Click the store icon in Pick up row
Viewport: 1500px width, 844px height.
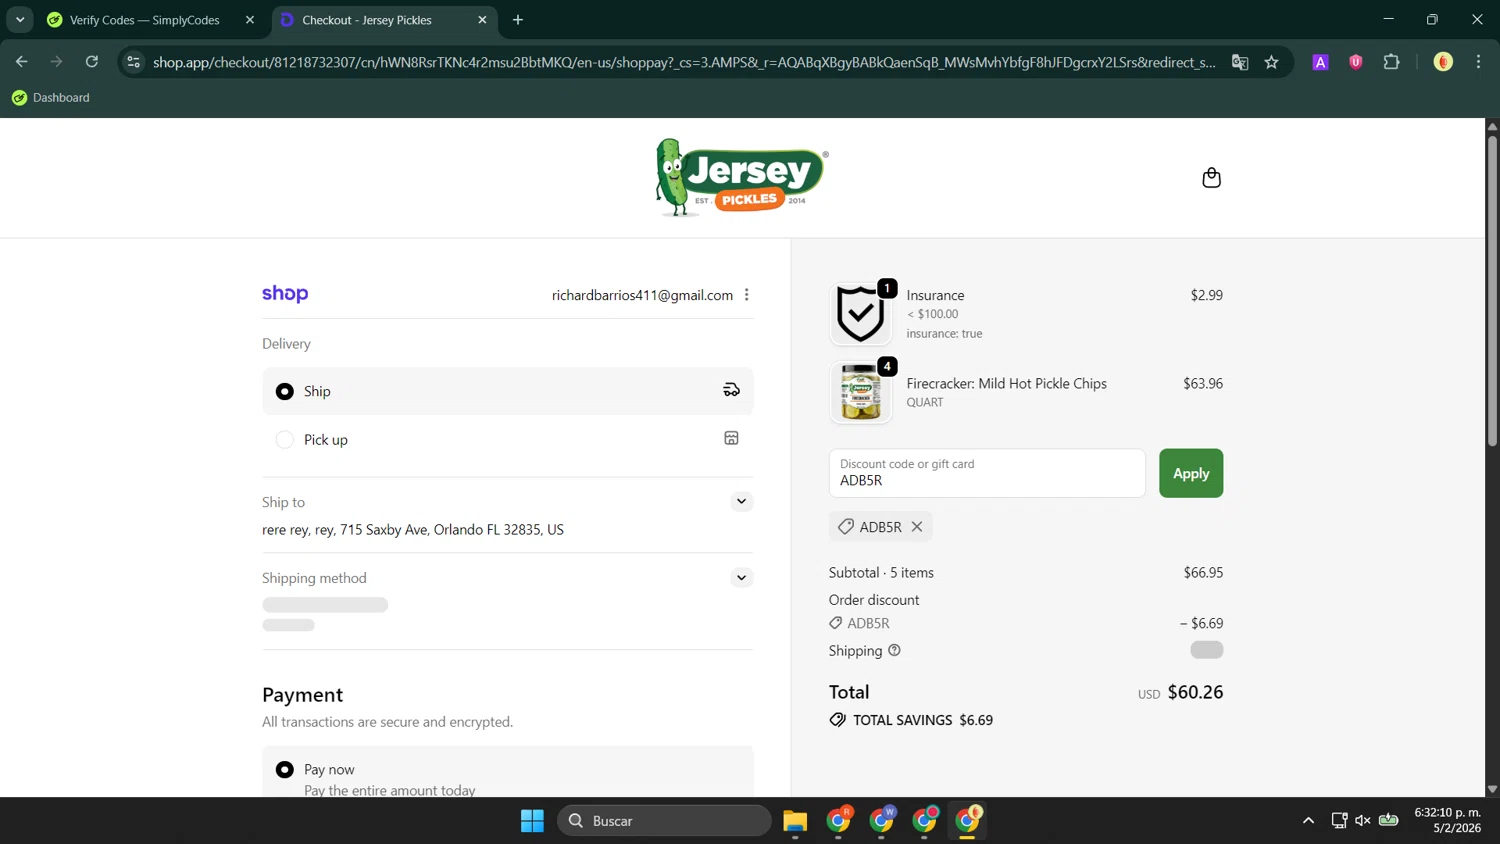731,438
